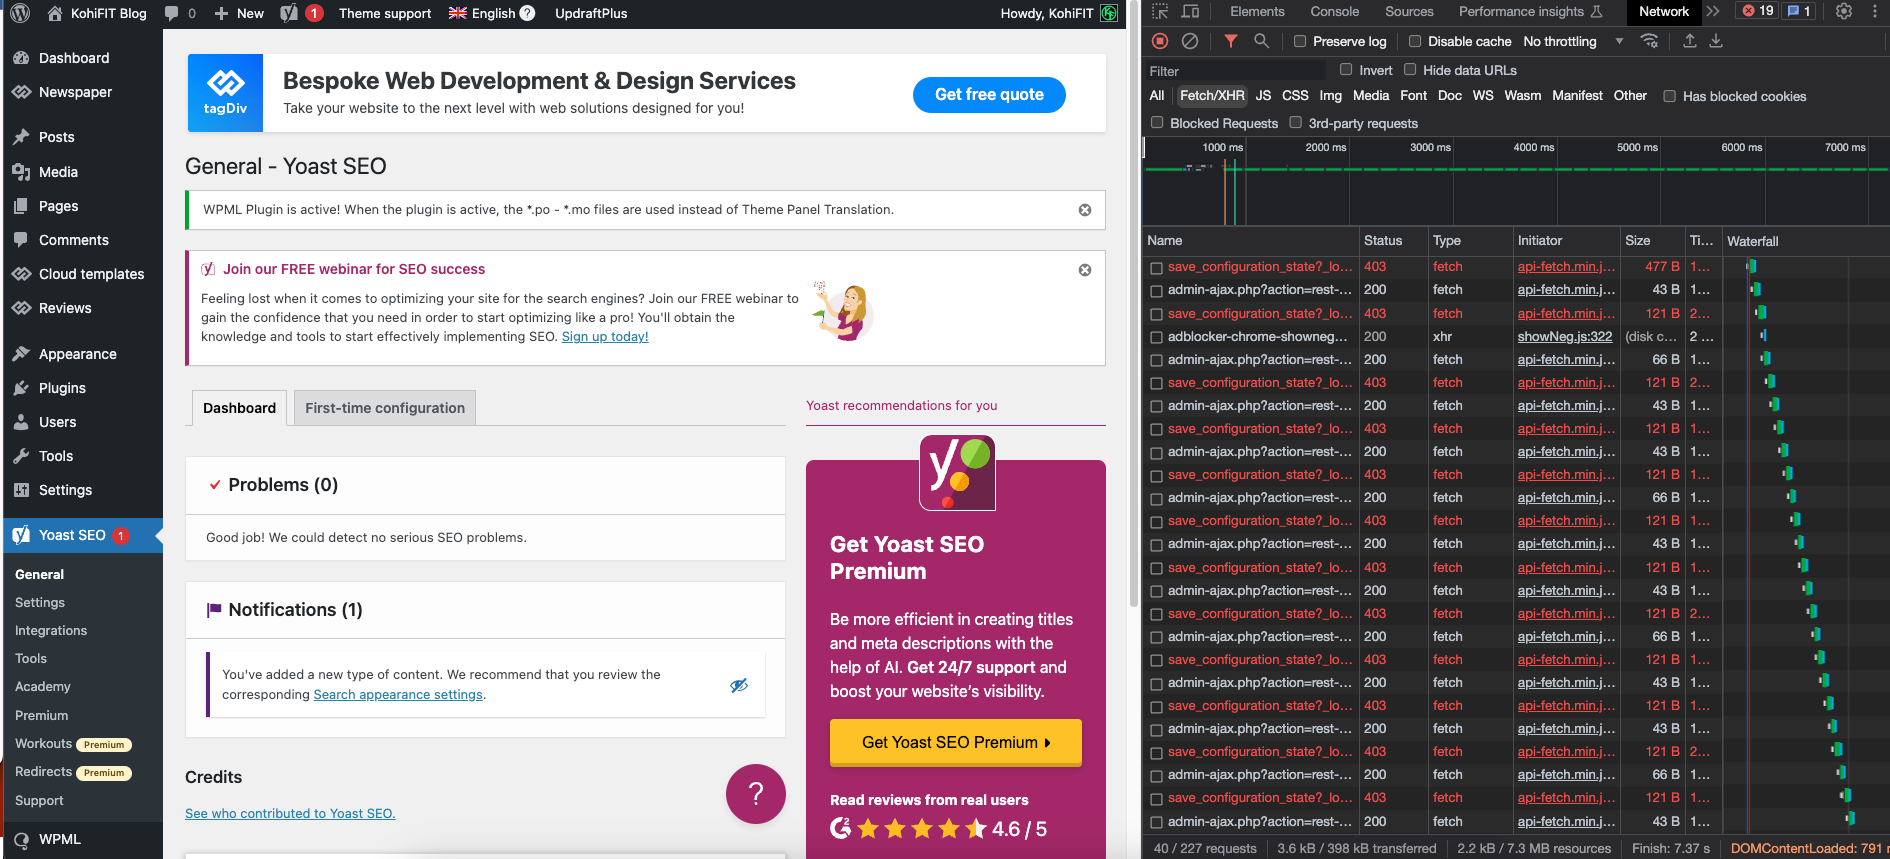Filter requests by JS type
This screenshot has height=859, width=1890.
click(x=1263, y=96)
